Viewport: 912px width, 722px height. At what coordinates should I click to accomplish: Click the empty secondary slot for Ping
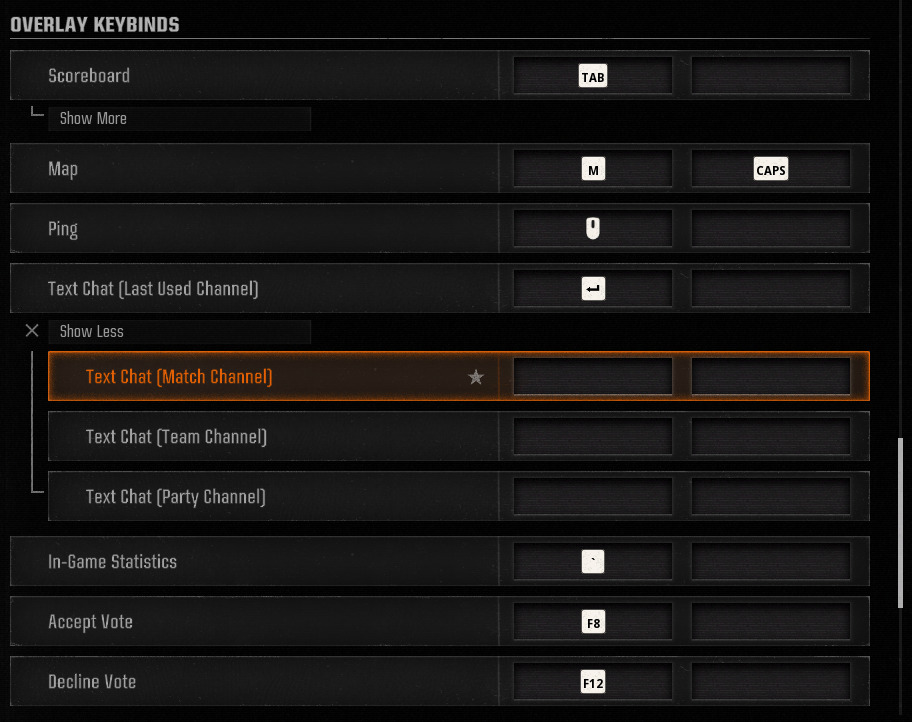(770, 227)
